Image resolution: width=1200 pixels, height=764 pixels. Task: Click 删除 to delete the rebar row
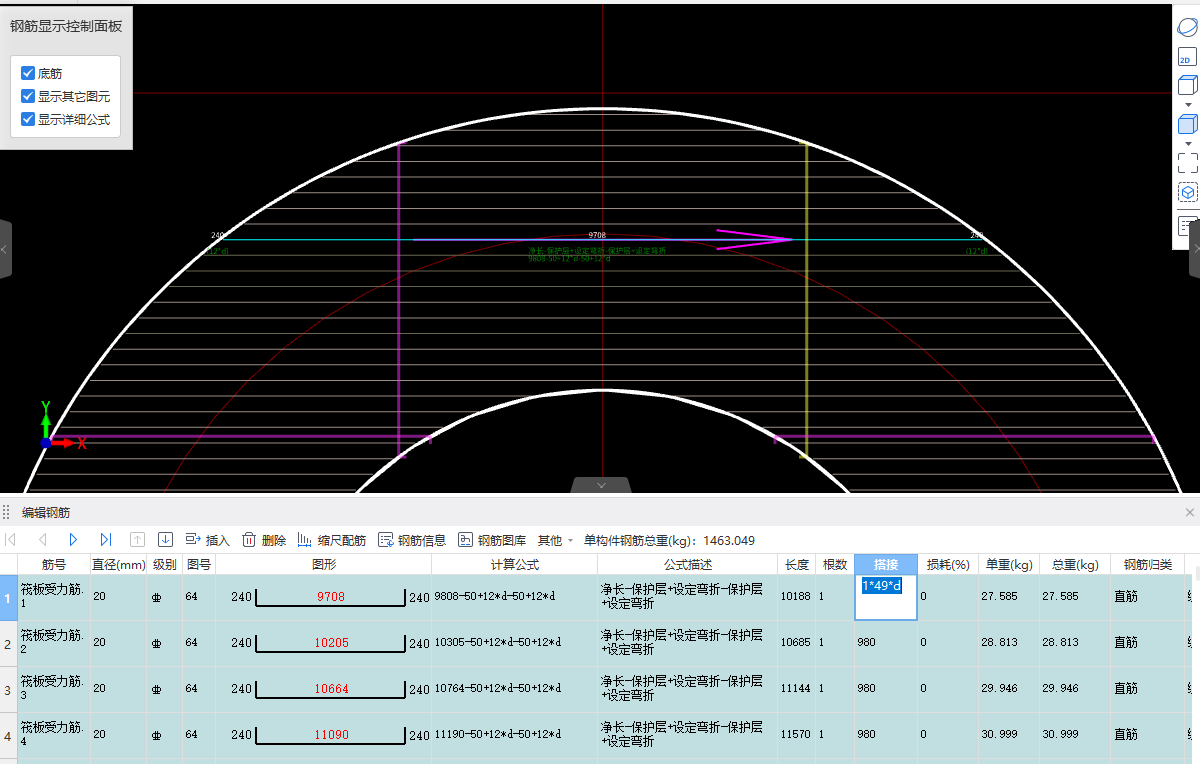tap(264, 540)
